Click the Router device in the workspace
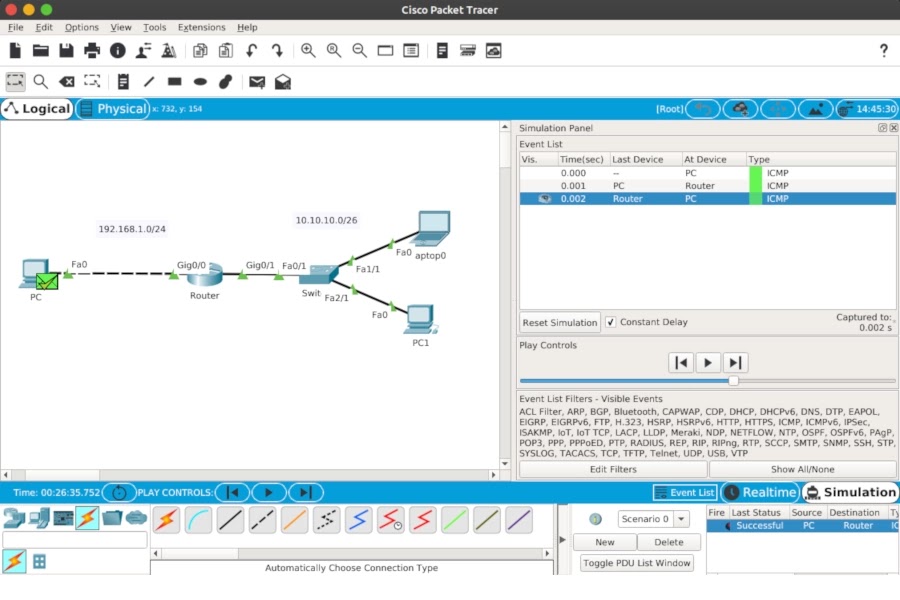The width and height of the screenshot is (900, 600). click(204, 274)
